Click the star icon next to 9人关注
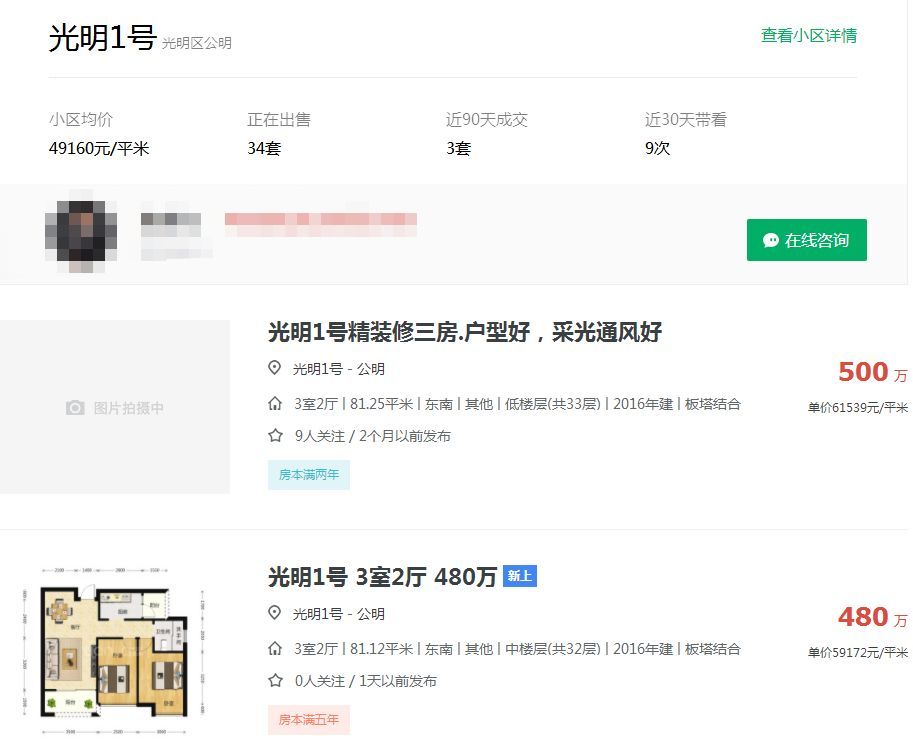913x742 pixels. [275, 436]
